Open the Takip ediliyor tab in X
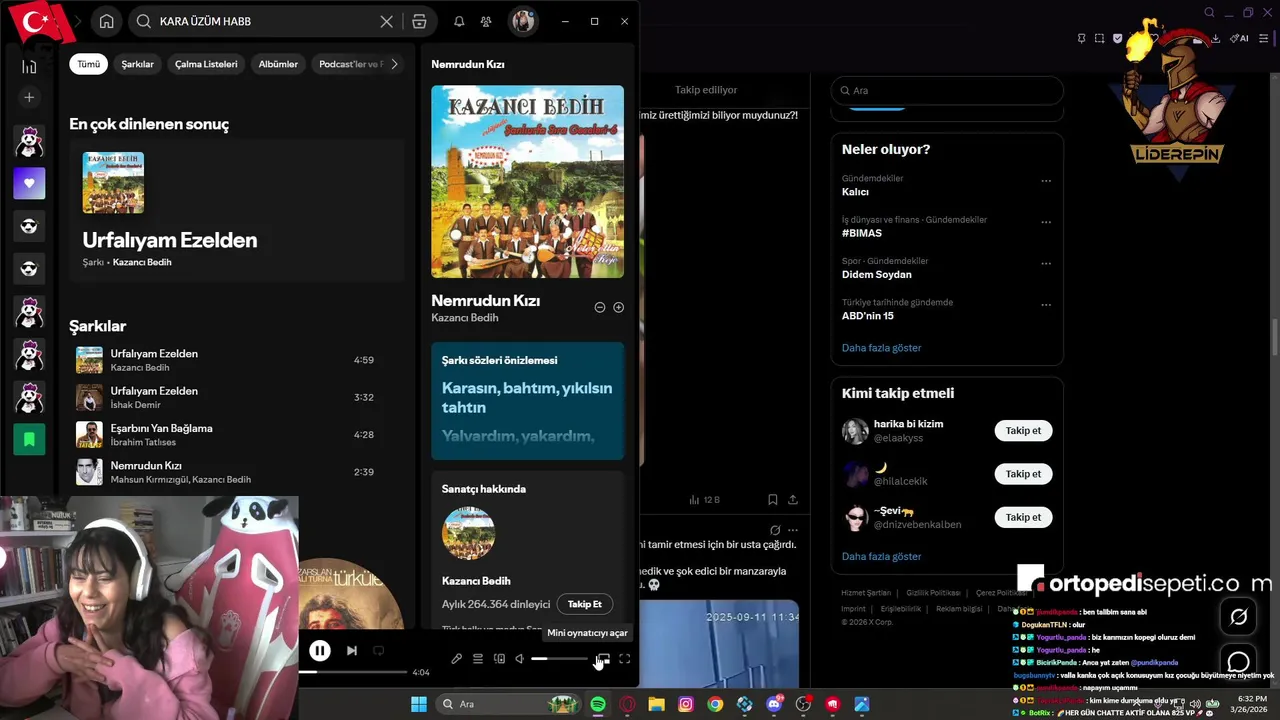This screenshot has width=1280, height=720. [x=706, y=90]
